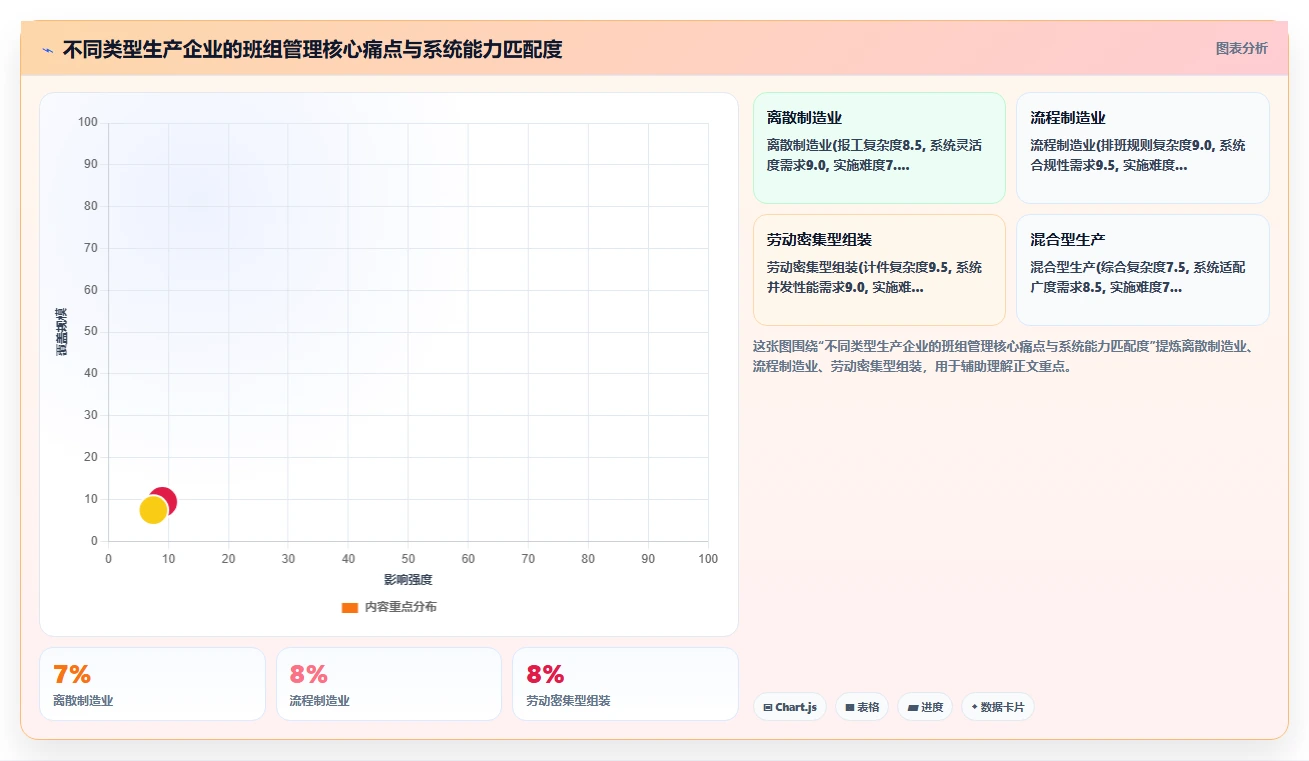Screen dimensions: 1309x761
Task: Select the 7% 离散制造业 stat card
Action: point(152,684)
